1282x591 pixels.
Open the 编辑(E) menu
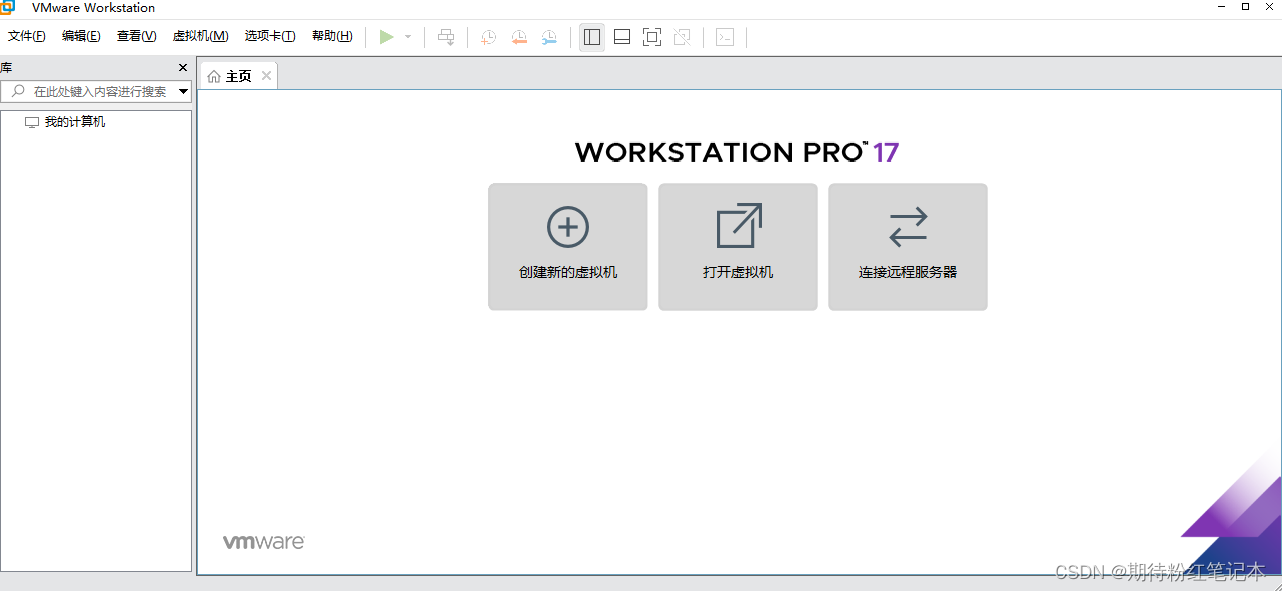[81, 36]
